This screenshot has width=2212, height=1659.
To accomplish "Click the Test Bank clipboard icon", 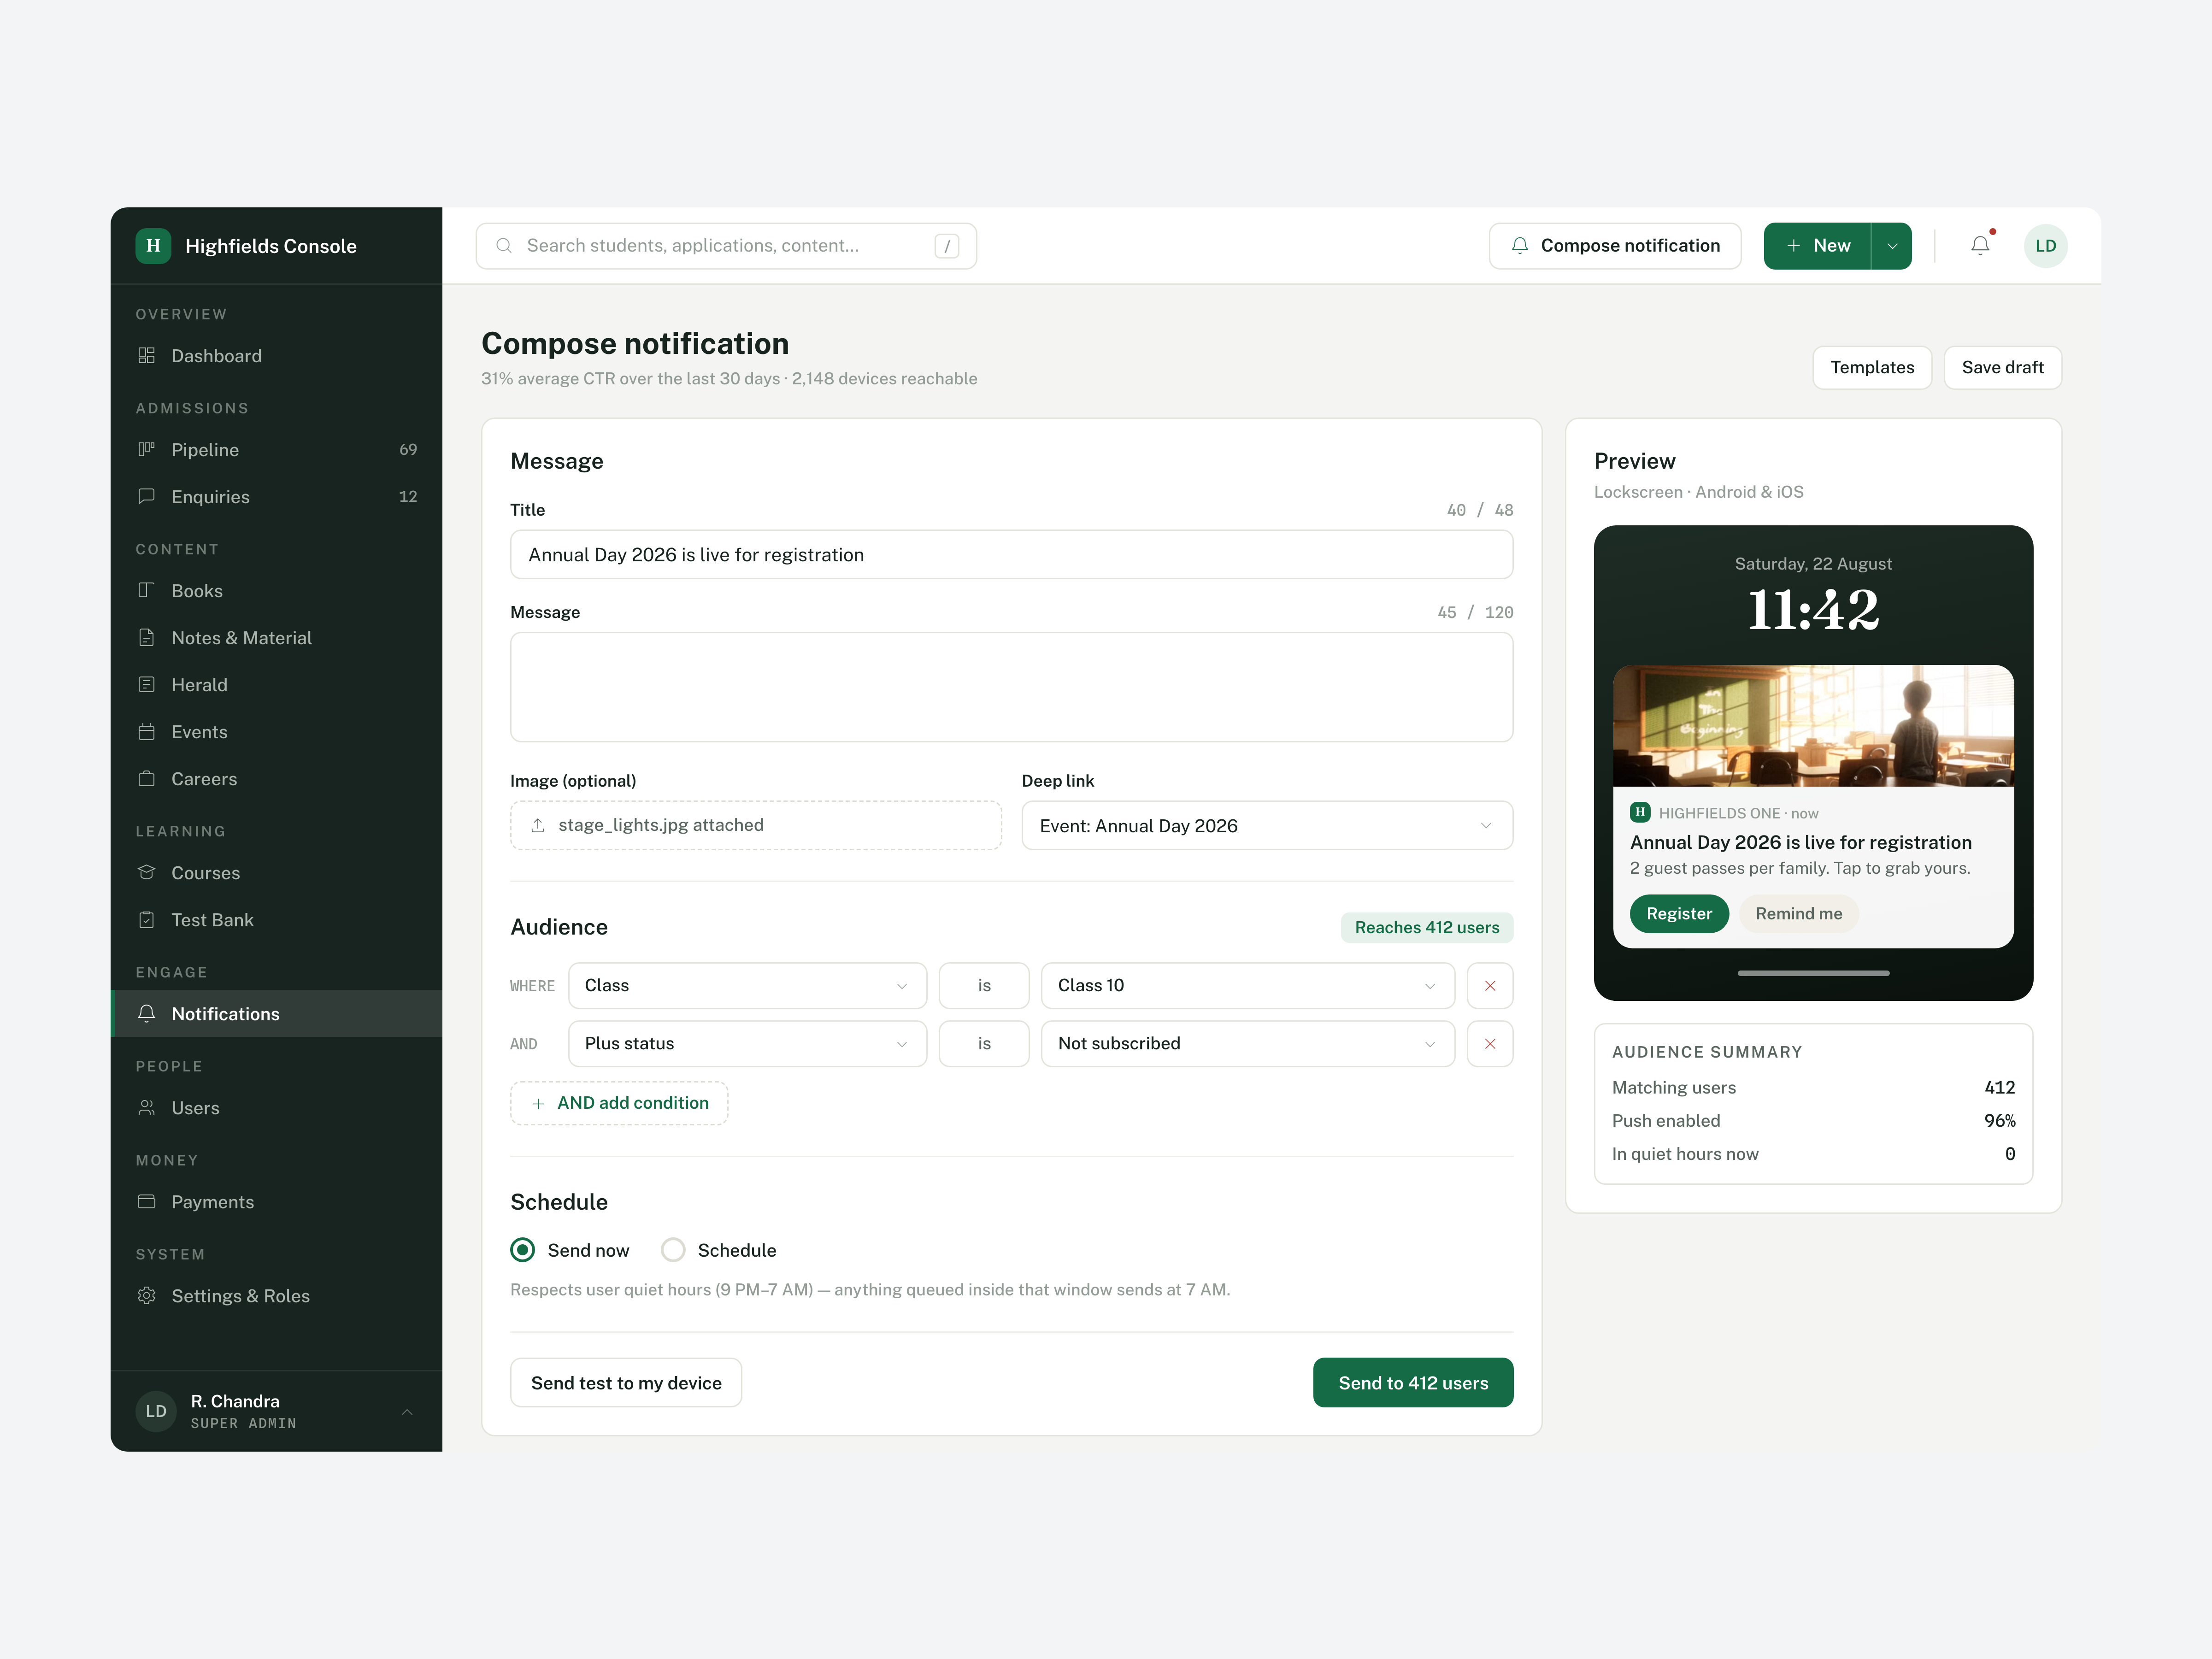I will pyautogui.click(x=147, y=920).
